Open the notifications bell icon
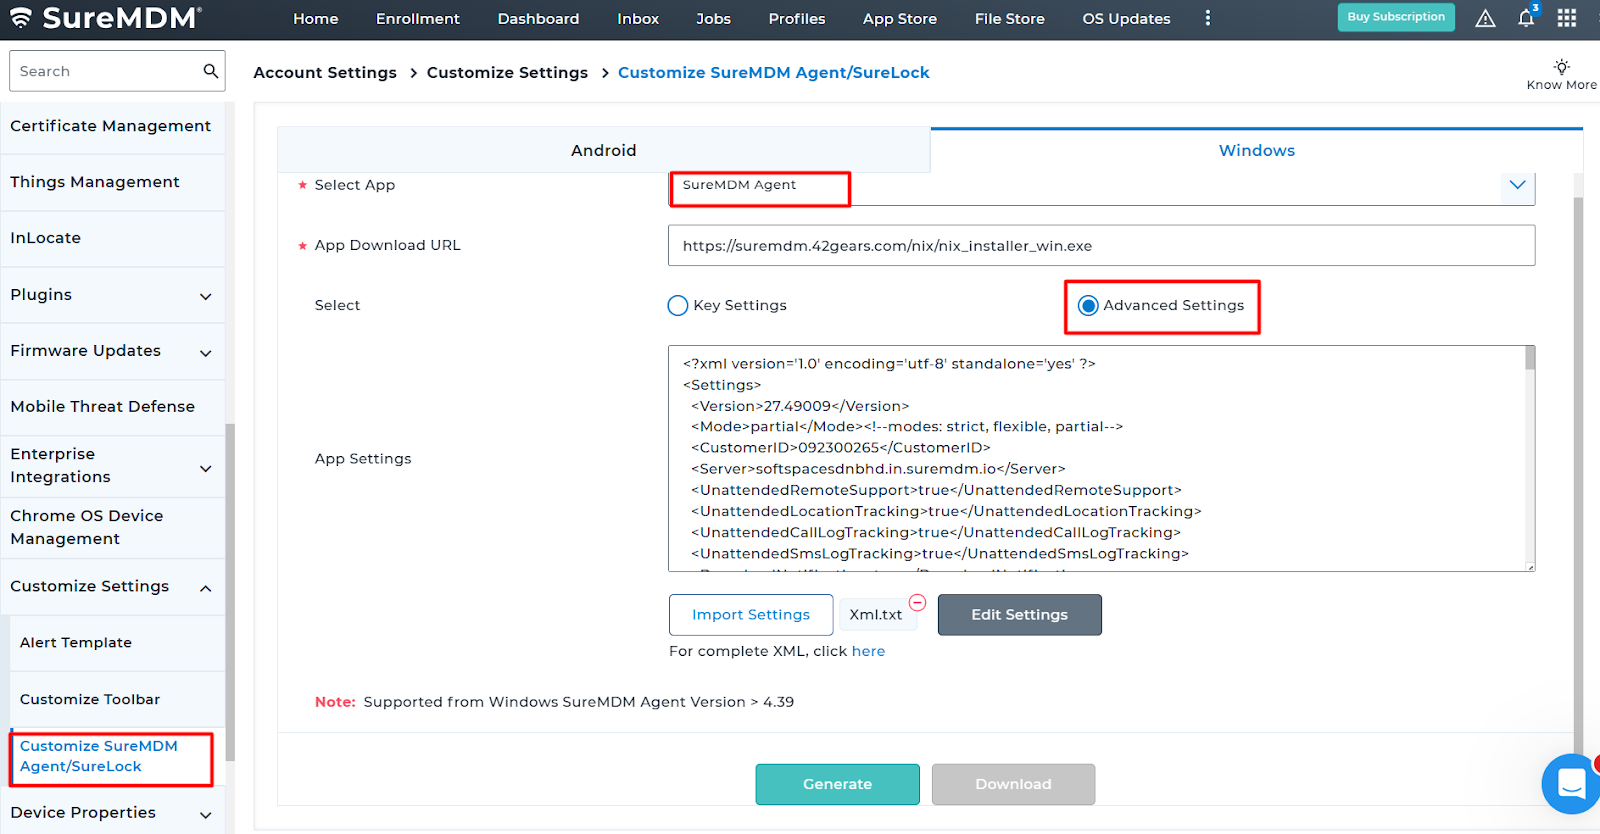 tap(1526, 18)
